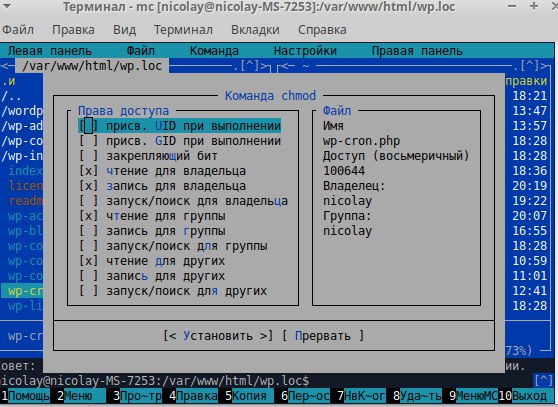This screenshot has height=407, width=558.
Task: Open terminal 'Правка' menu
Action: point(73,30)
